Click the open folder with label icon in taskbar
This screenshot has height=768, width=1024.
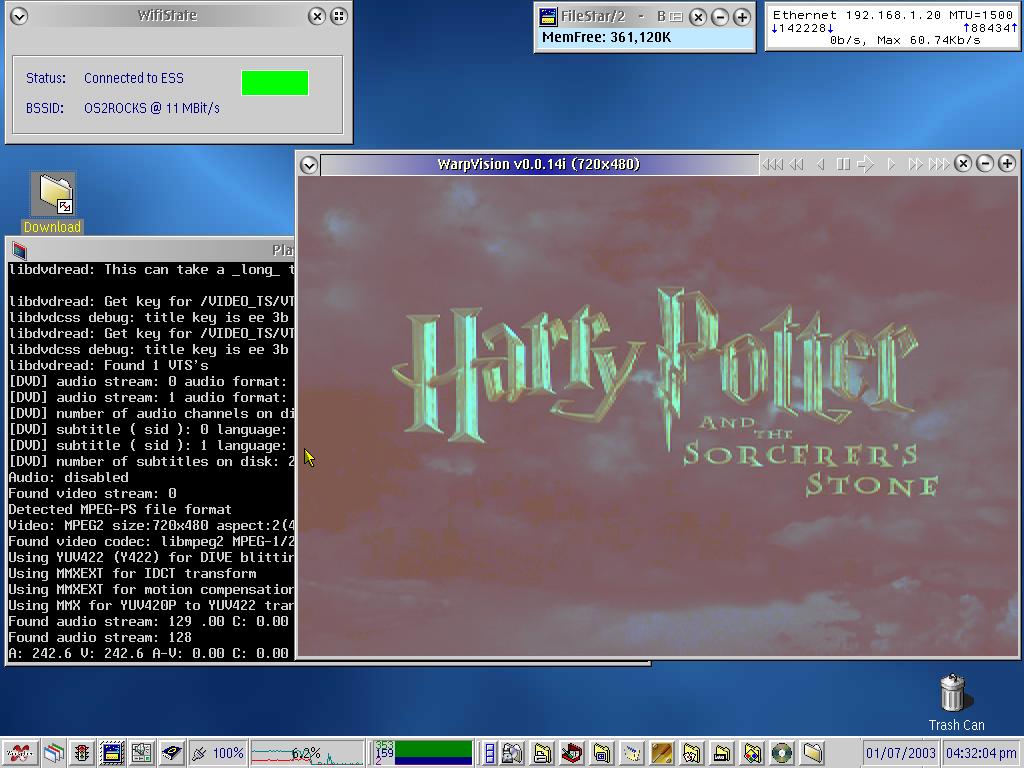722,754
